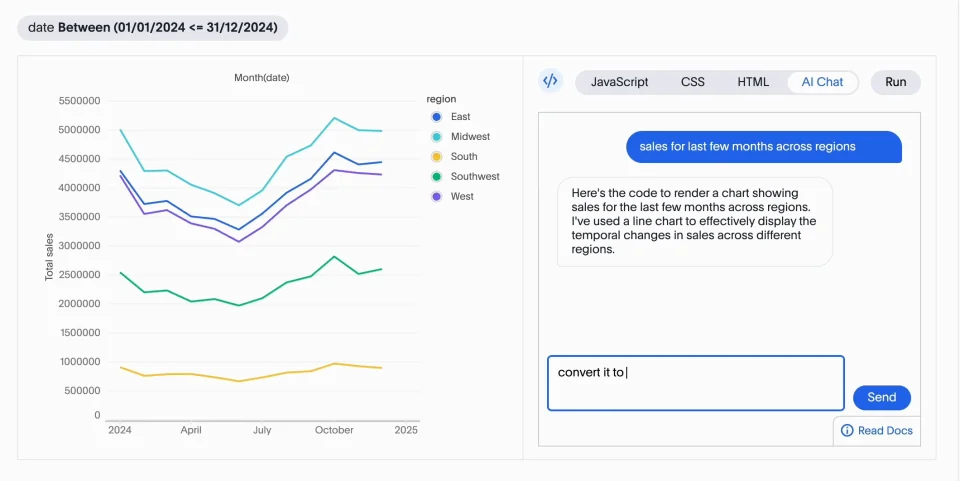Click the date Between filter chip
960x481 pixels.
coord(153,27)
